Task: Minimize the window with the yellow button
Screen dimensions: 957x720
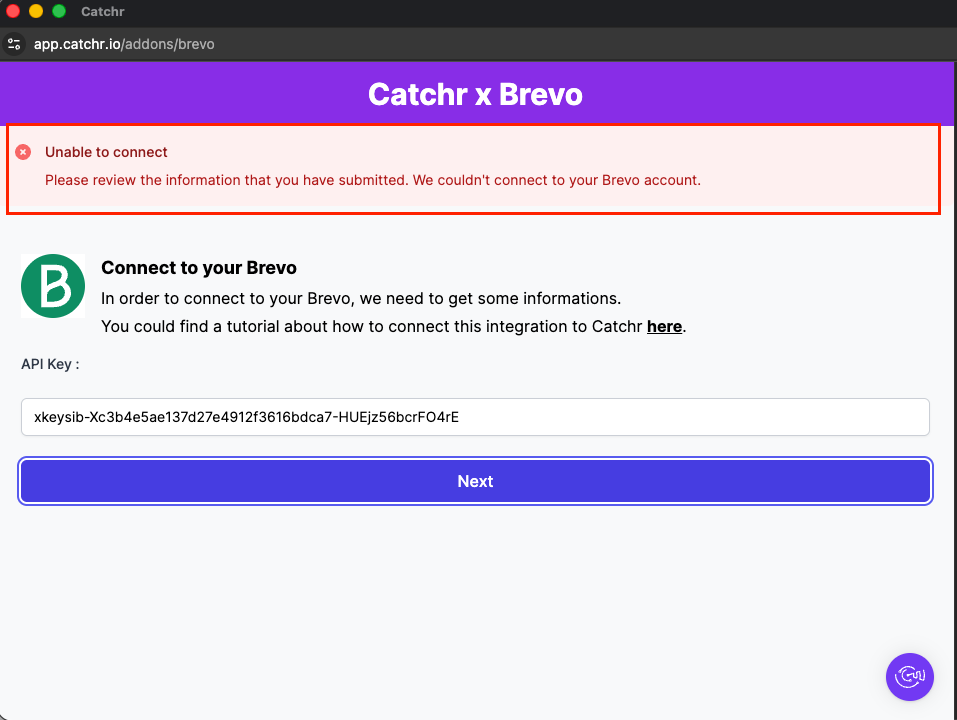Action: 36,11
